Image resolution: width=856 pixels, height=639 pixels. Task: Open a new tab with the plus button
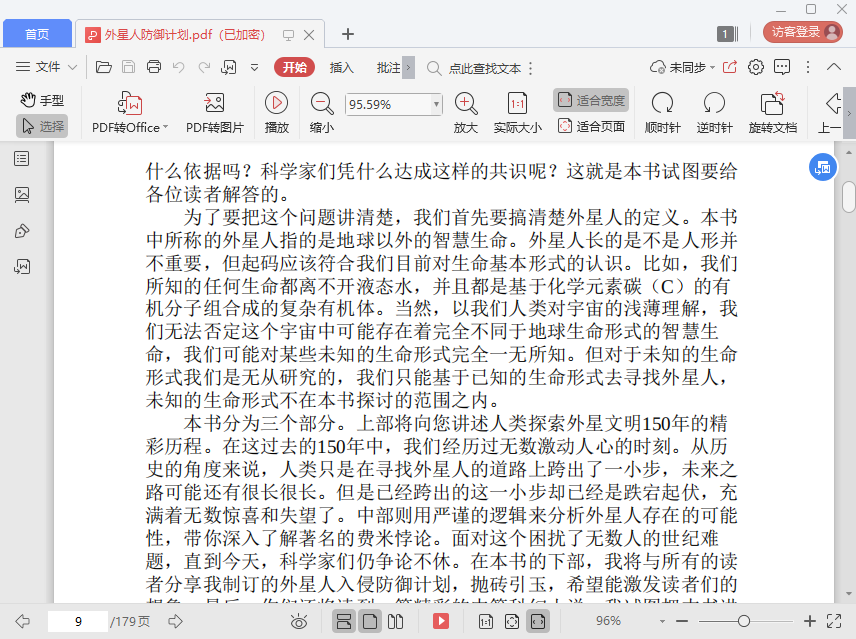(348, 34)
